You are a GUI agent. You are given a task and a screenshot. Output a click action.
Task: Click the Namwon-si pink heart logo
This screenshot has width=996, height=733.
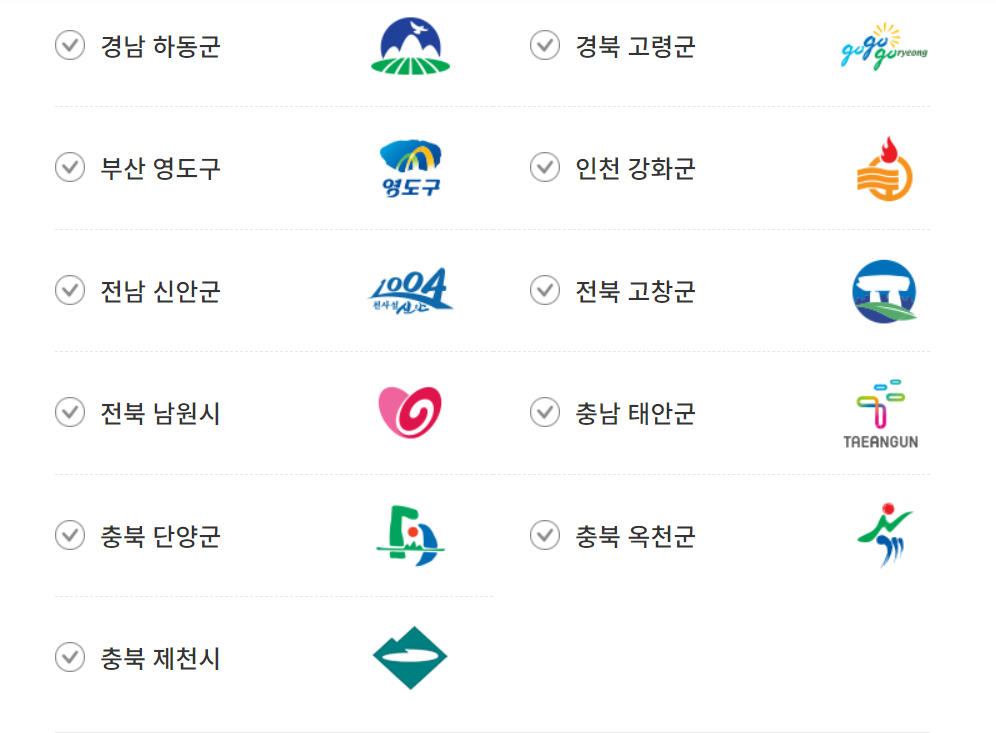(410, 412)
